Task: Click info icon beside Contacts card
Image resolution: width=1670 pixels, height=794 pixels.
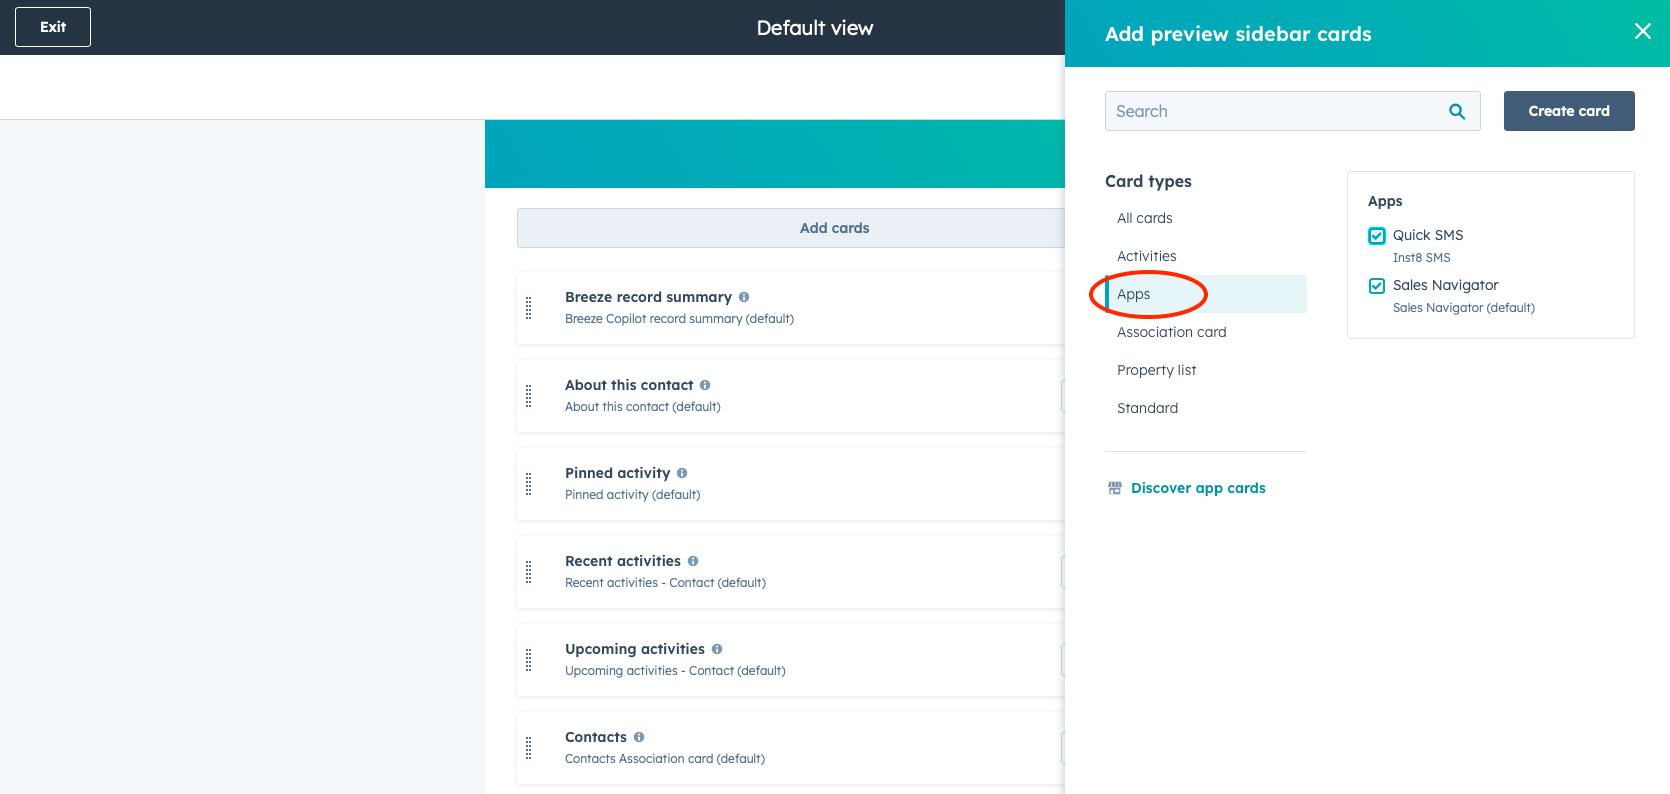Action: [x=639, y=737]
